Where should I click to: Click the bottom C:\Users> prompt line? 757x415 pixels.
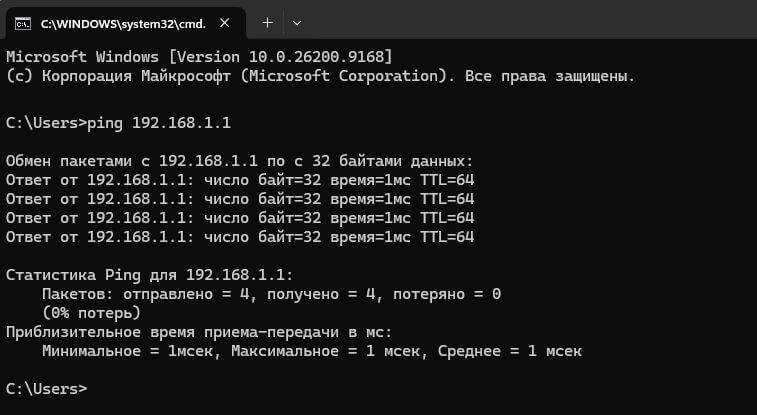pyautogui.click(x=47, y=389)
